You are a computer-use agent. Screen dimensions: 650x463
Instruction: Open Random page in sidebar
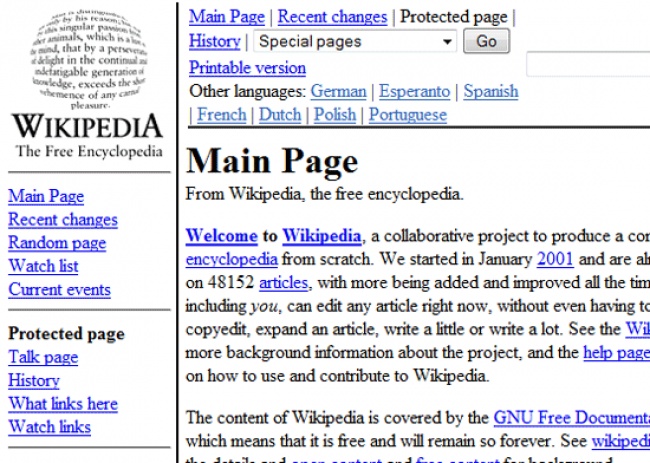pyautogui.click(x=56, y=243)
